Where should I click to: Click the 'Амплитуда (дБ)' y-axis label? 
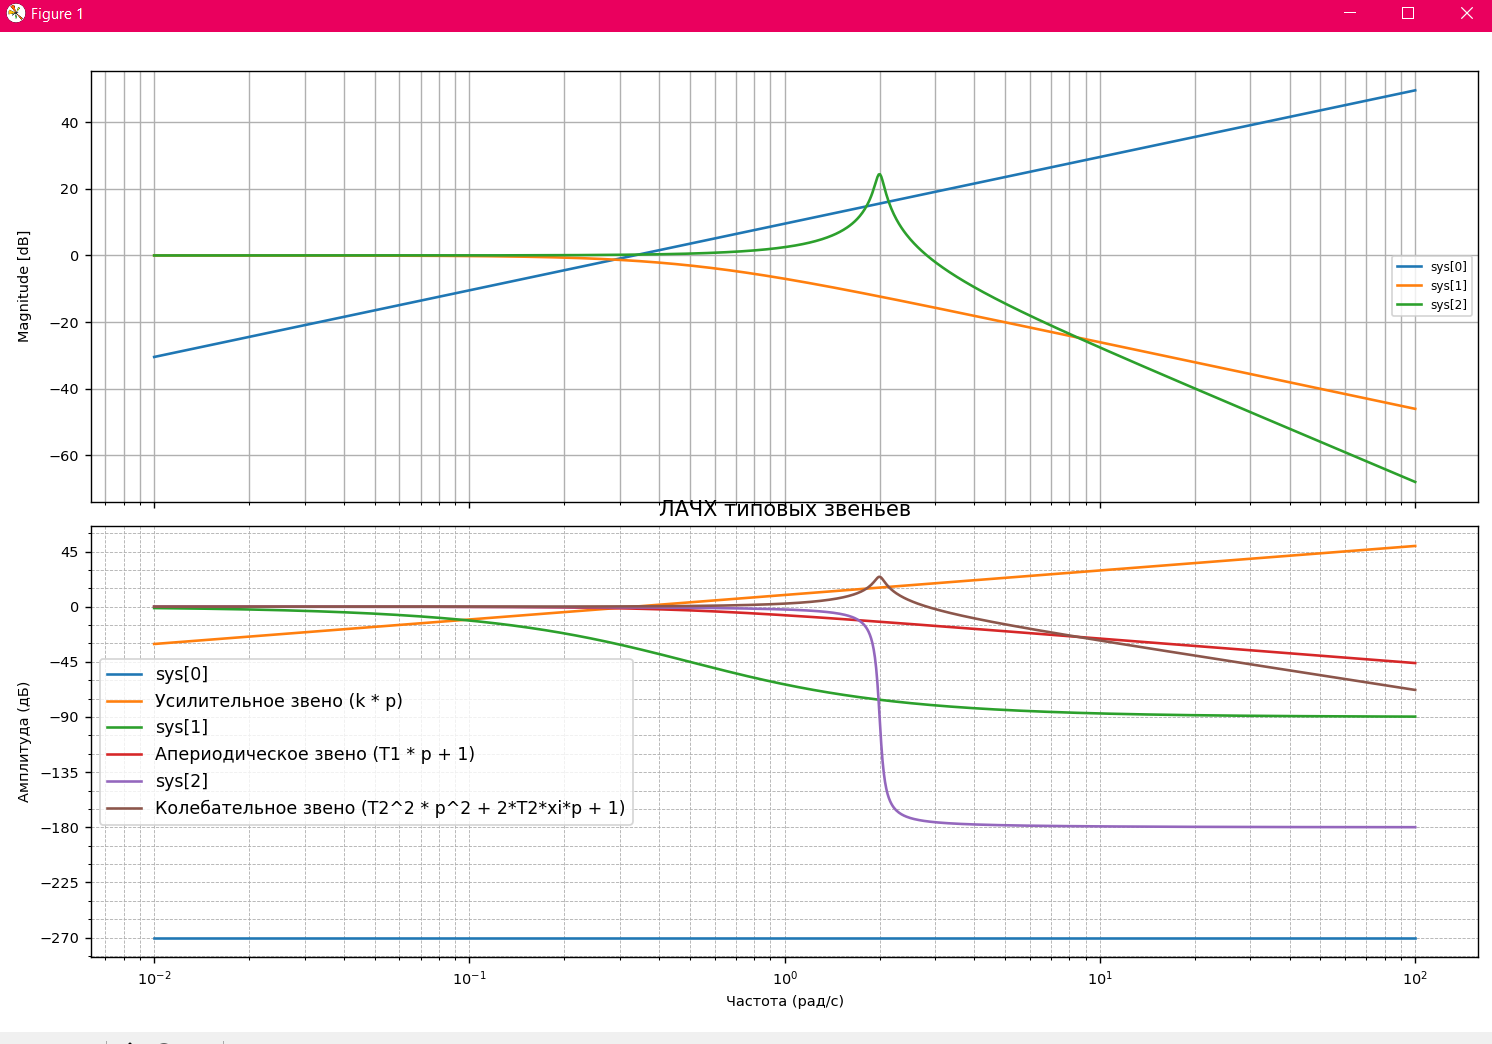(24, 742)
